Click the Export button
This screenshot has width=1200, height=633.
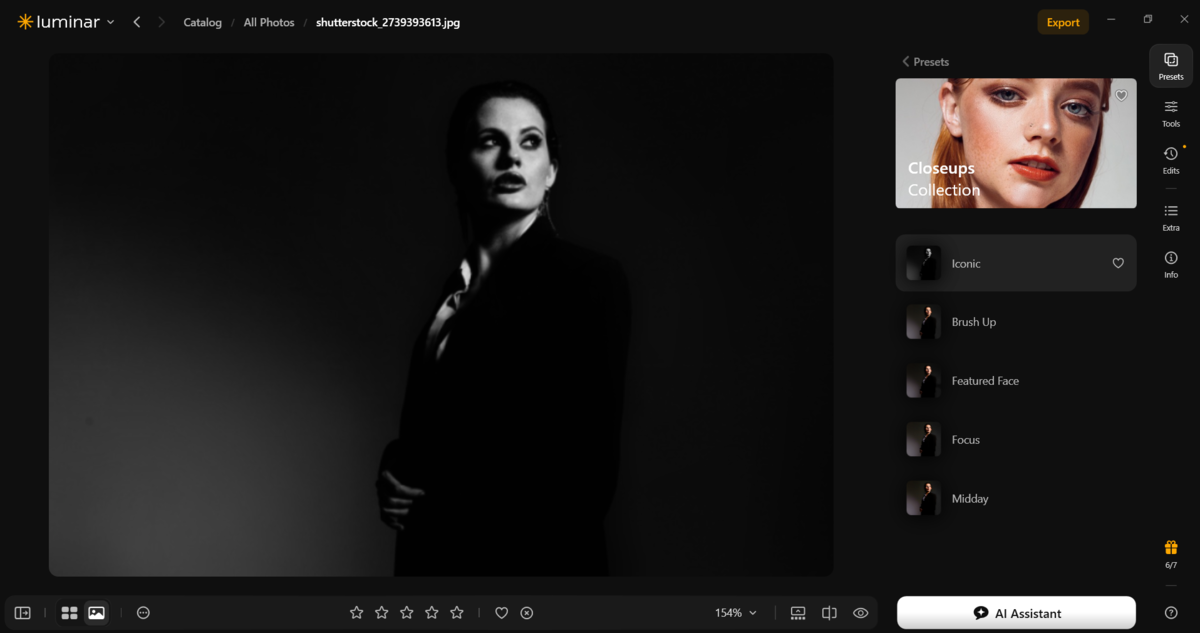1063,22
